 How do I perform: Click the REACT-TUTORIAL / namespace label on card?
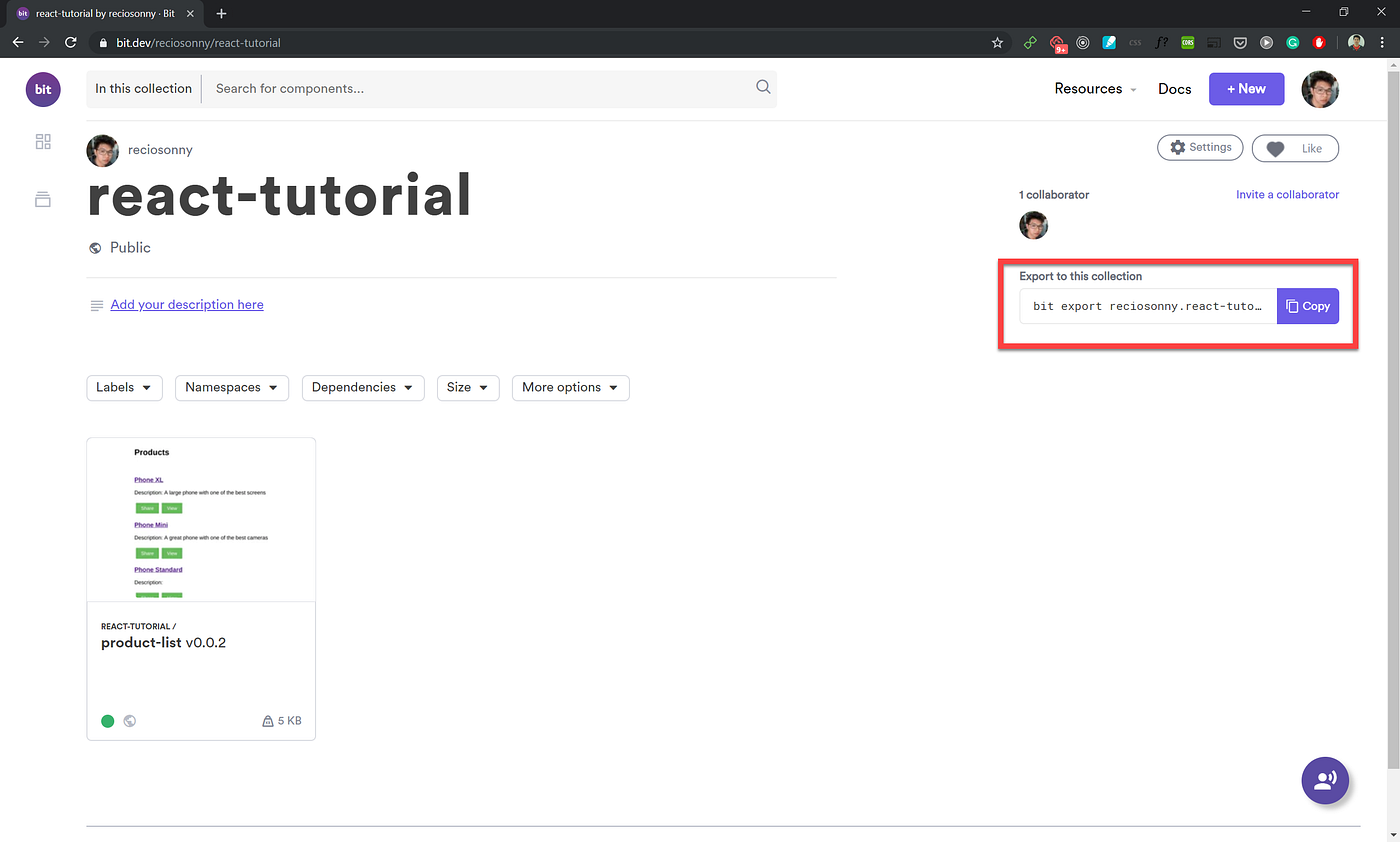138,627
